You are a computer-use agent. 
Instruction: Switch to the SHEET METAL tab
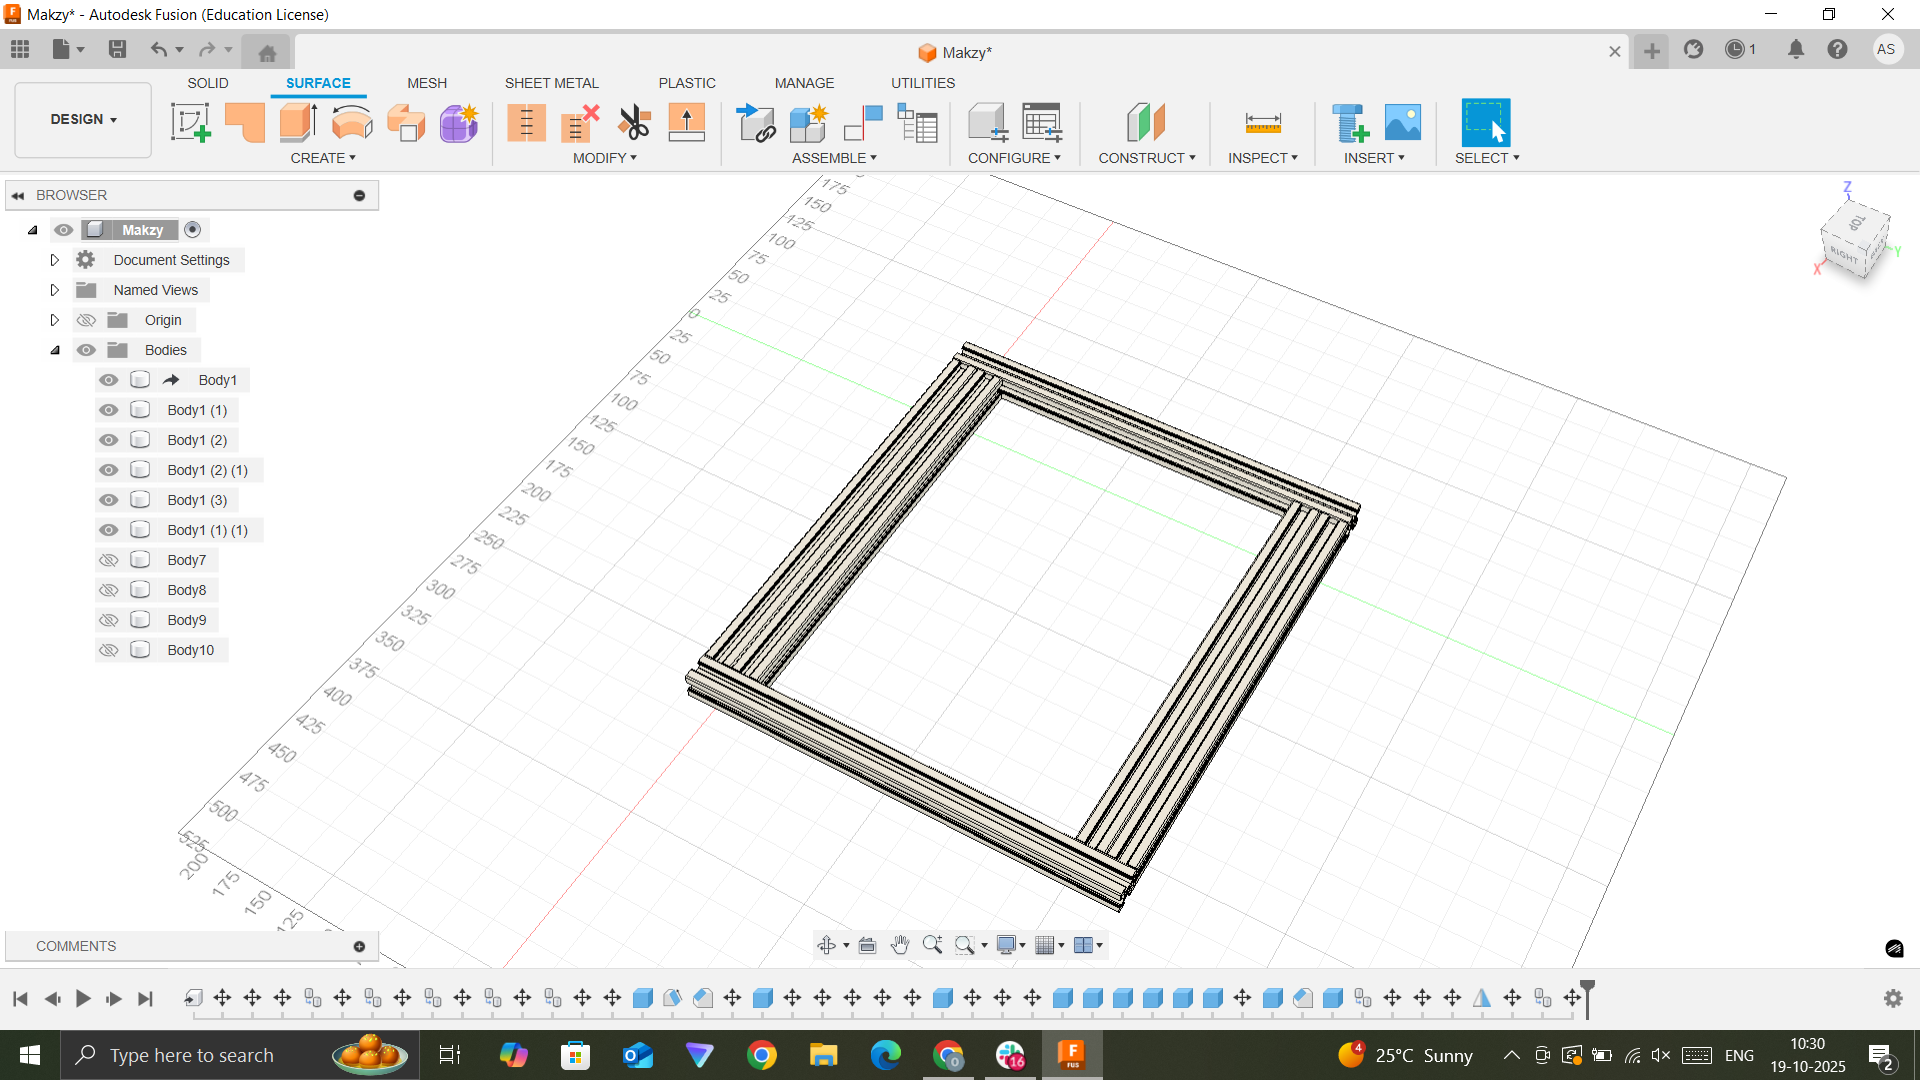(551, 83)
